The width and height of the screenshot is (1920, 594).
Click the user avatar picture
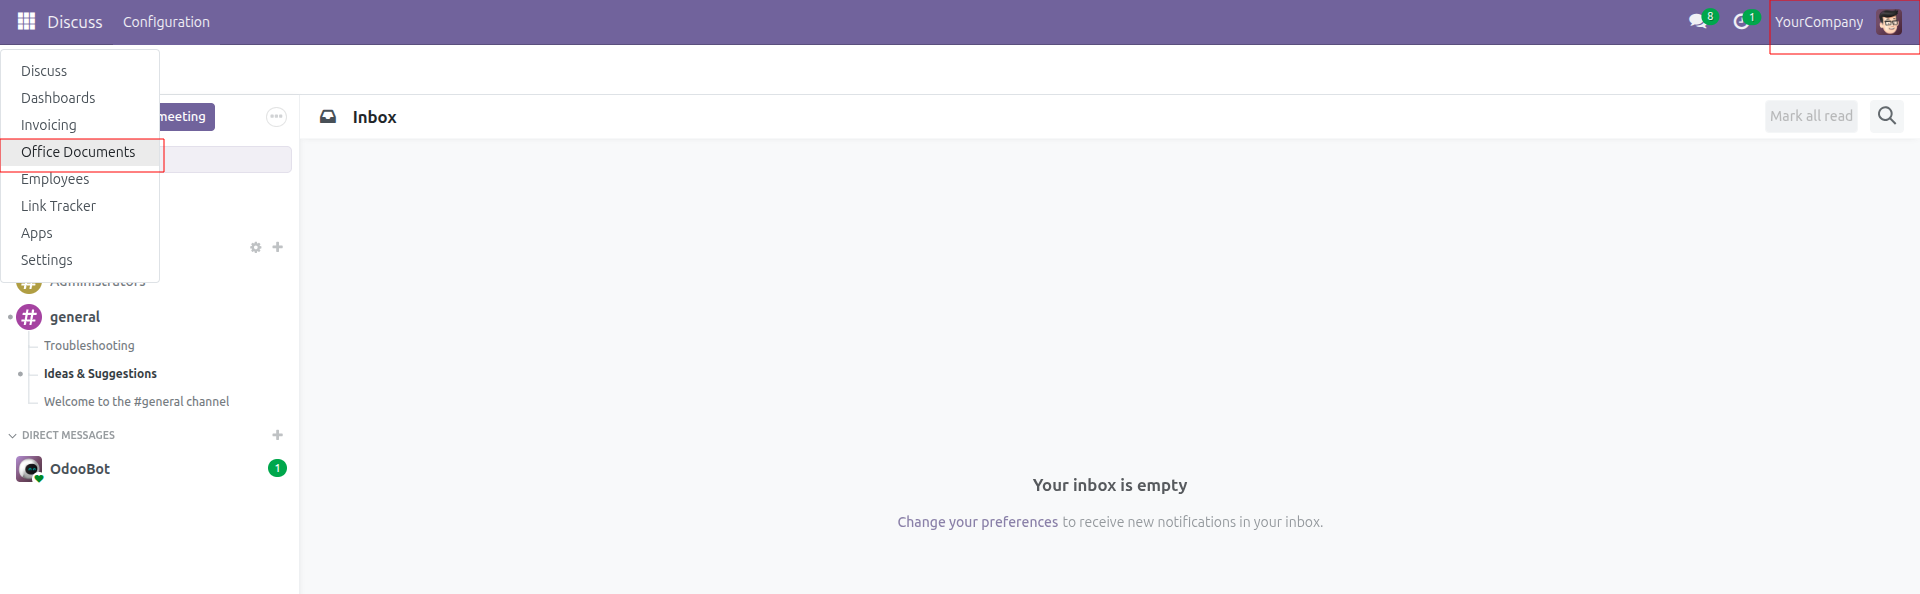tap(1888, 22)
